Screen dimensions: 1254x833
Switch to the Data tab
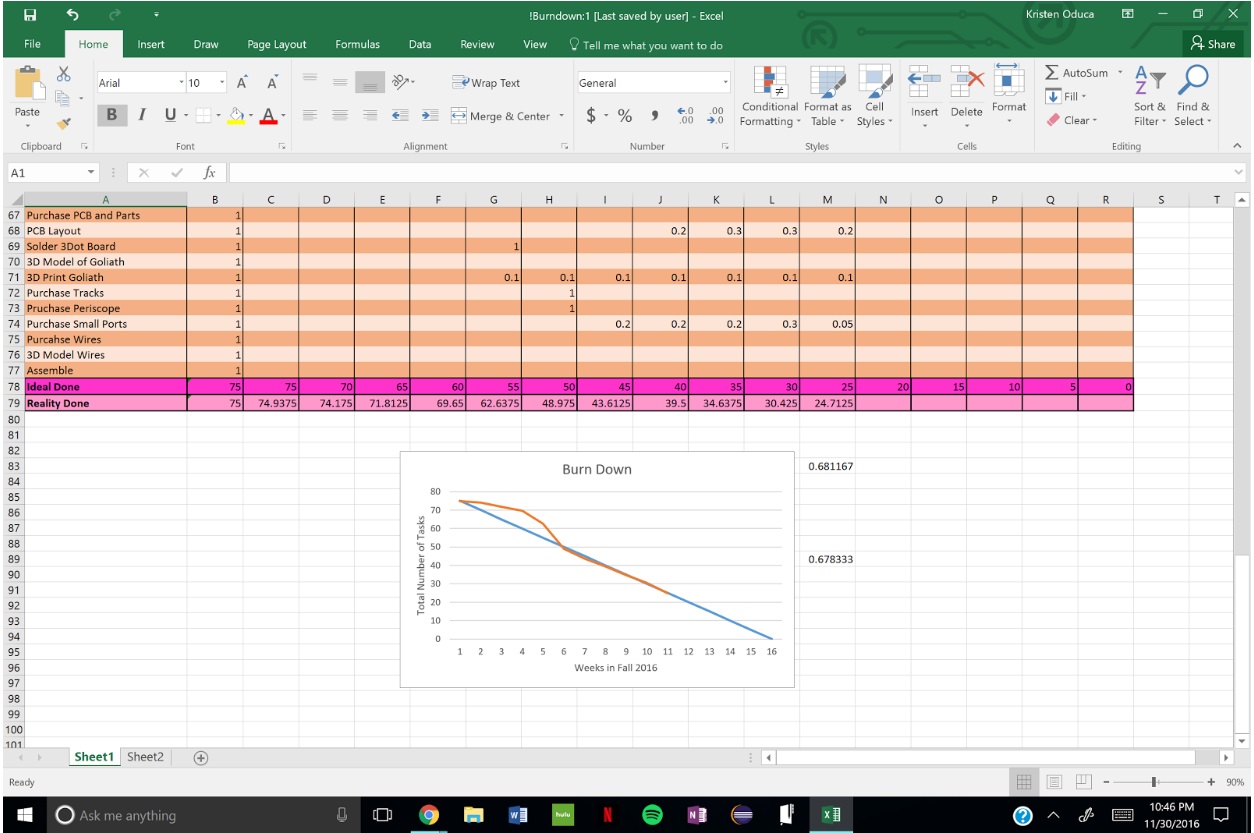(420, 44)
